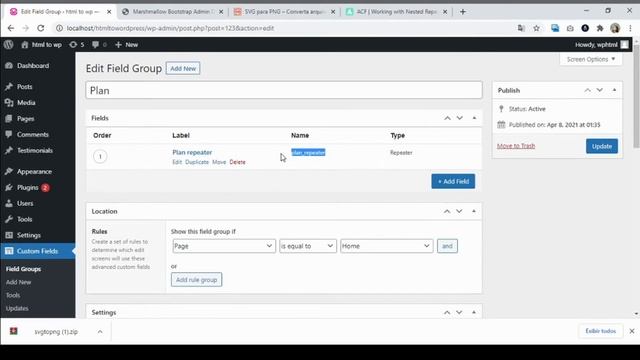Open Tools under Custom Fields submenu

tap(13, 295)
